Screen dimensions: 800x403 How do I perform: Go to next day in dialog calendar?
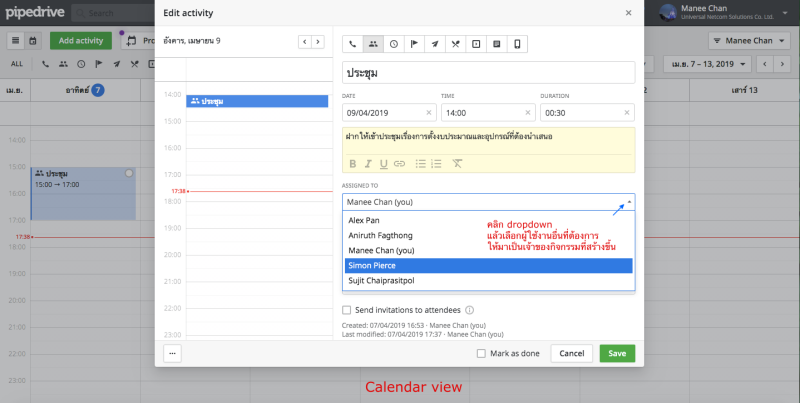point(318,42)
